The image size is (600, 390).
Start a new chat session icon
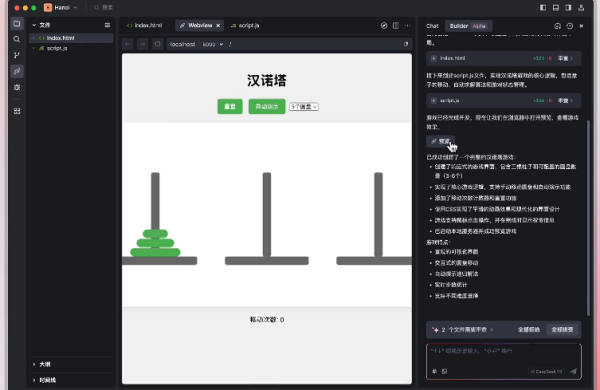[x=558, y=26]
